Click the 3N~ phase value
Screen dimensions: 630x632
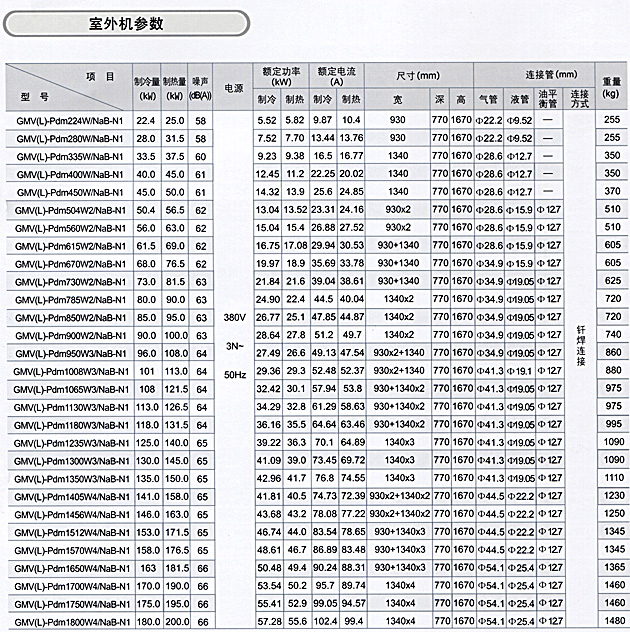click(x=234, y=346)
